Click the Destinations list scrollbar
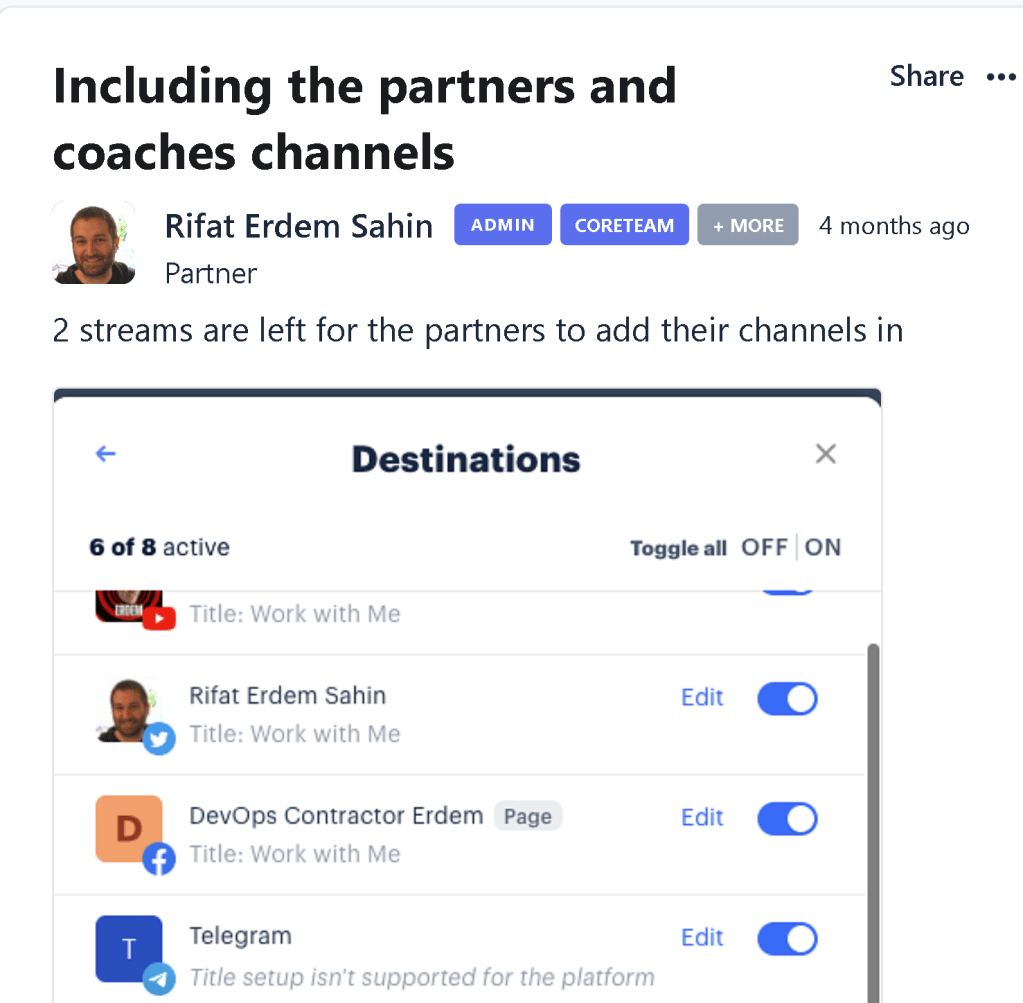The height and width of the screenshot is (1003, 1023). [x=873, y=822]
